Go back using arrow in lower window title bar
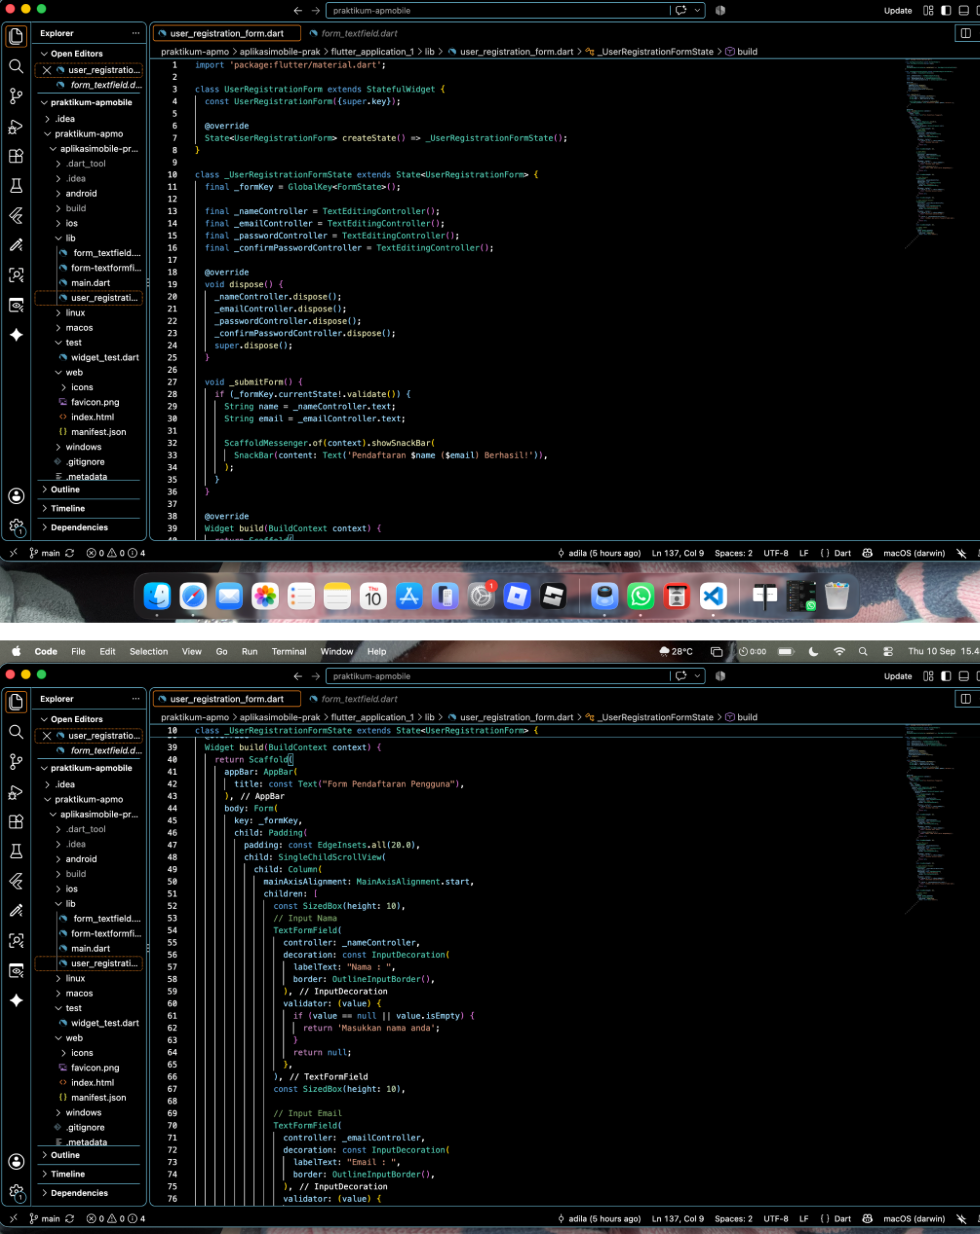The image size is (980, 1234). coord(297,676)
